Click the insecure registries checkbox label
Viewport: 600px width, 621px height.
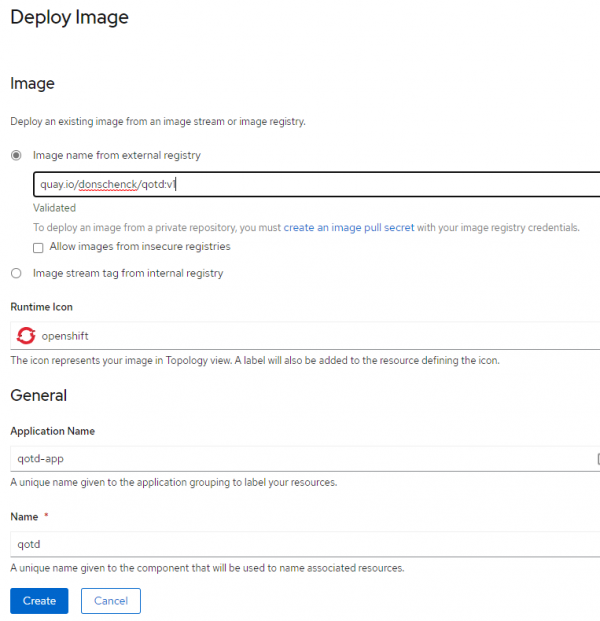[x=139, y=247]
